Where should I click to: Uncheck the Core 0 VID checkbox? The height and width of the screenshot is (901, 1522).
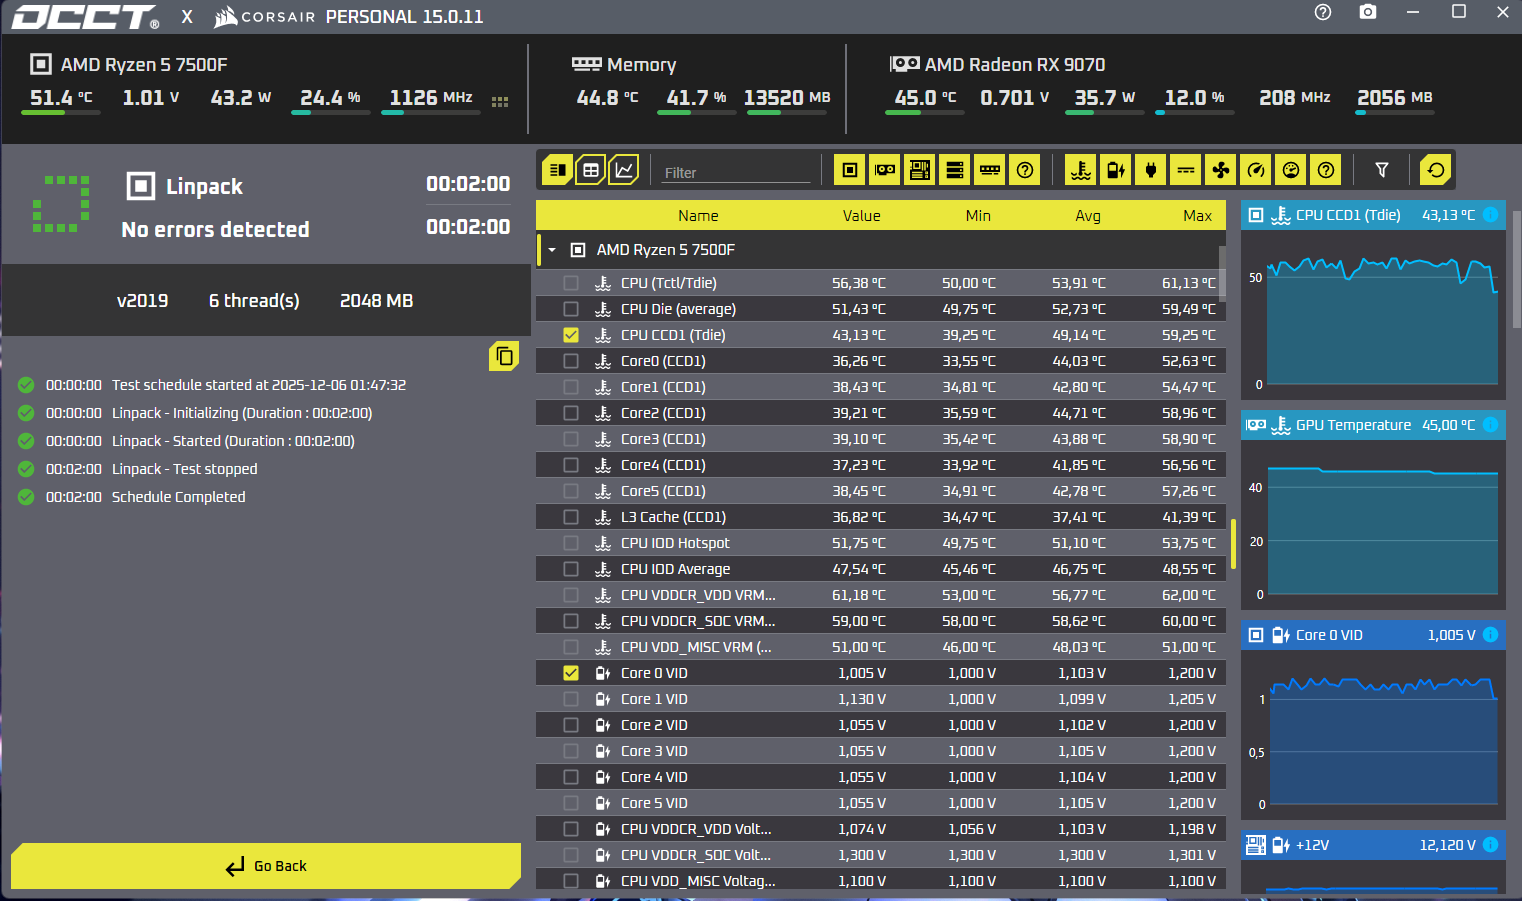coord(571,673)
